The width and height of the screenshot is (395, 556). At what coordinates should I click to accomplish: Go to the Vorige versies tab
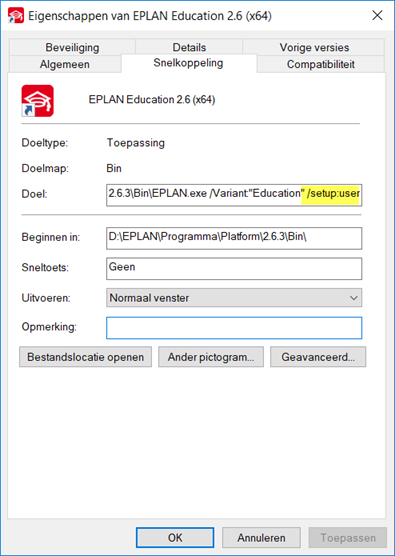tap(314, 47)
